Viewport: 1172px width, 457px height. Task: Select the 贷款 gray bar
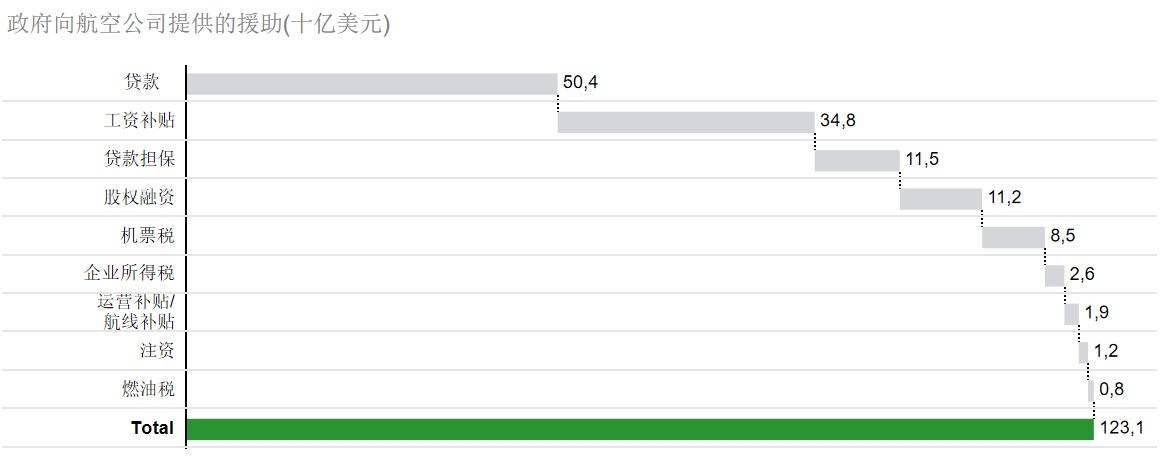(372, 84)
